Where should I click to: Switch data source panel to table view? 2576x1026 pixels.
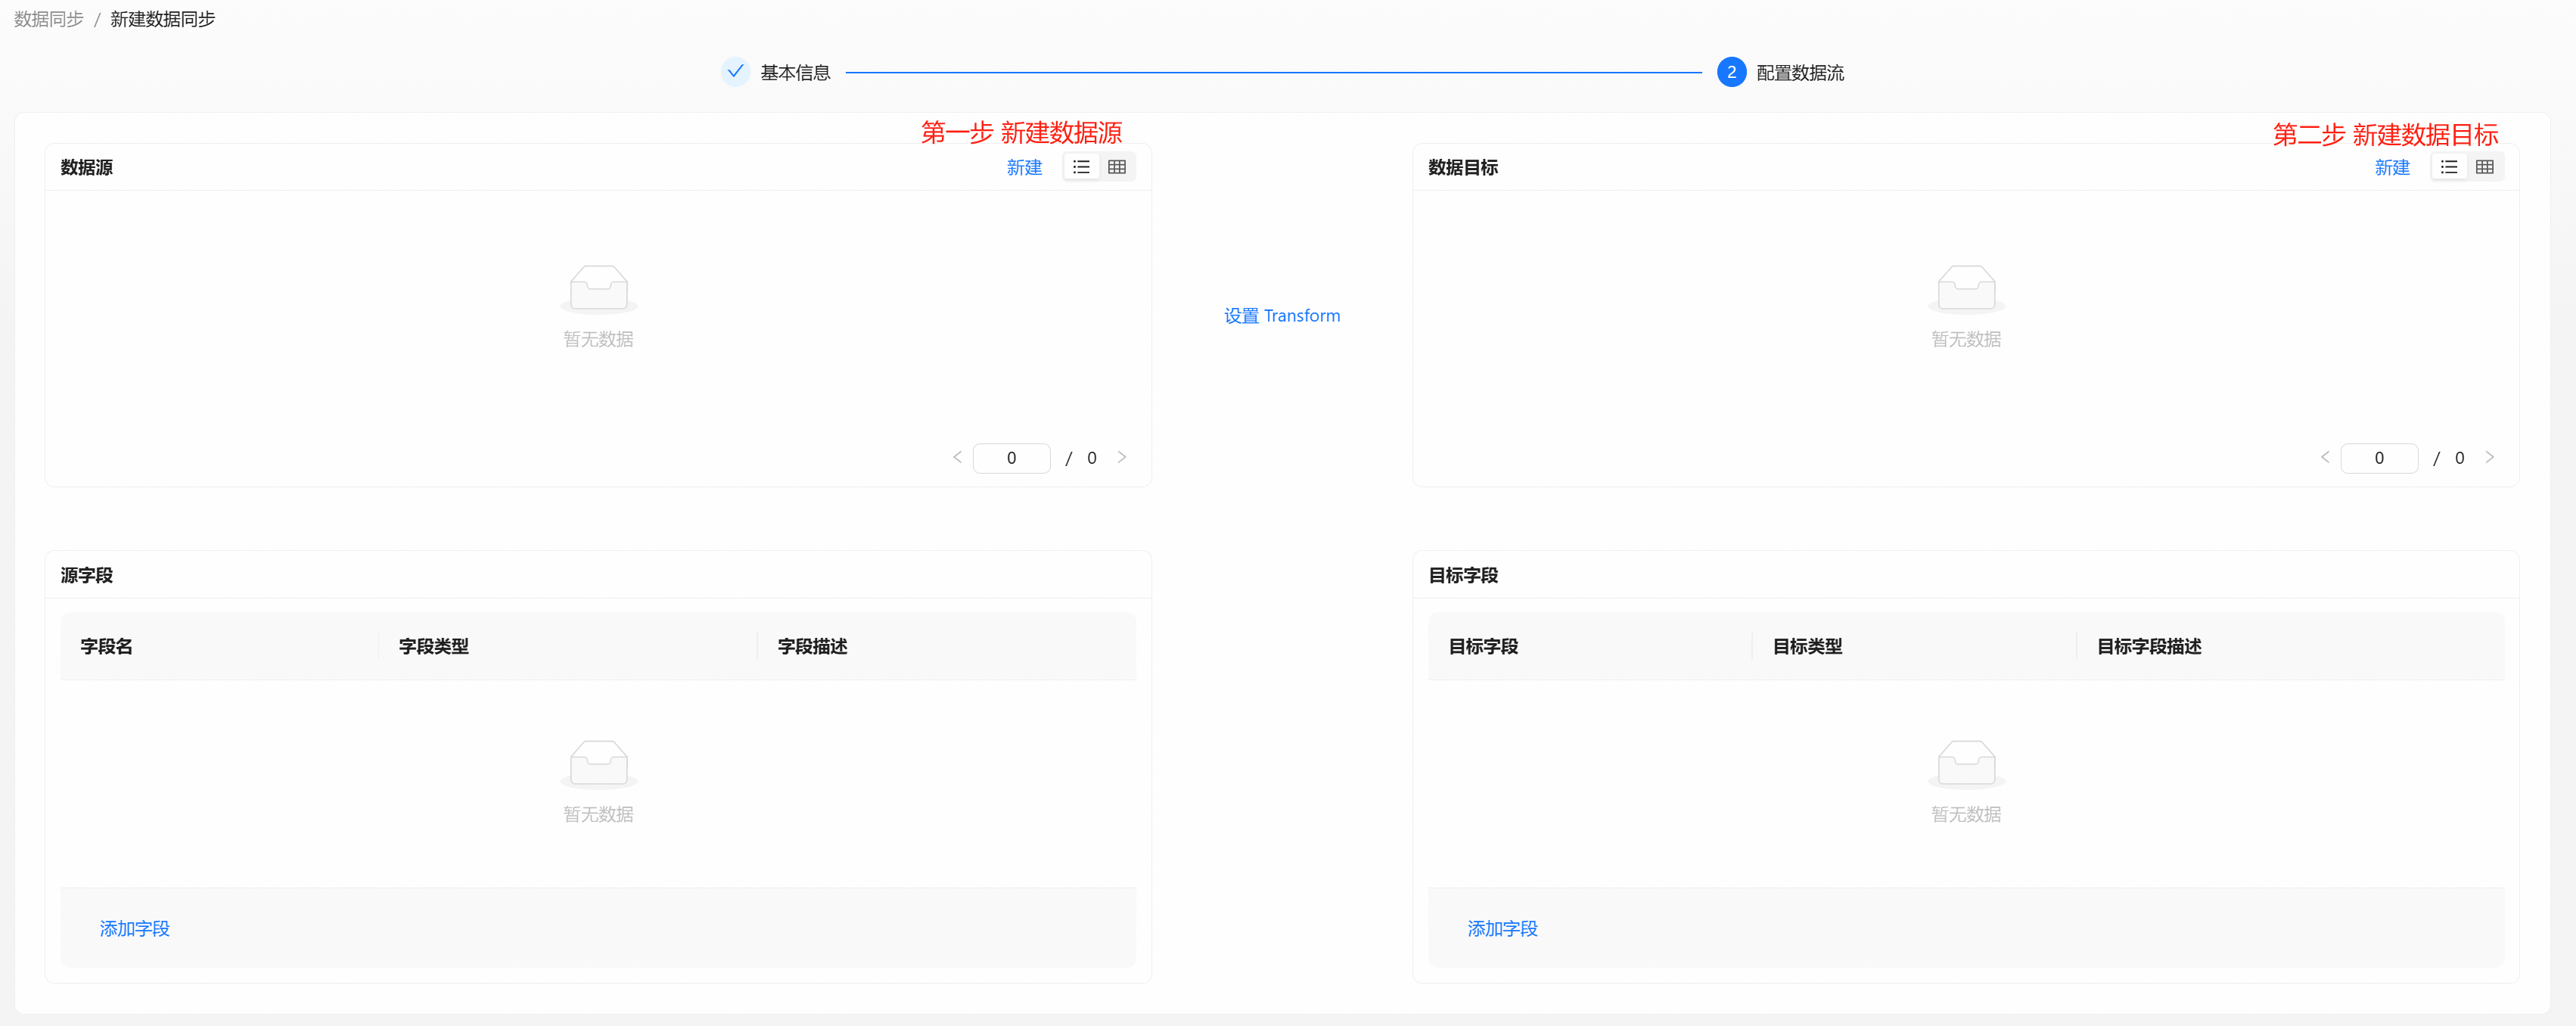1117,167
